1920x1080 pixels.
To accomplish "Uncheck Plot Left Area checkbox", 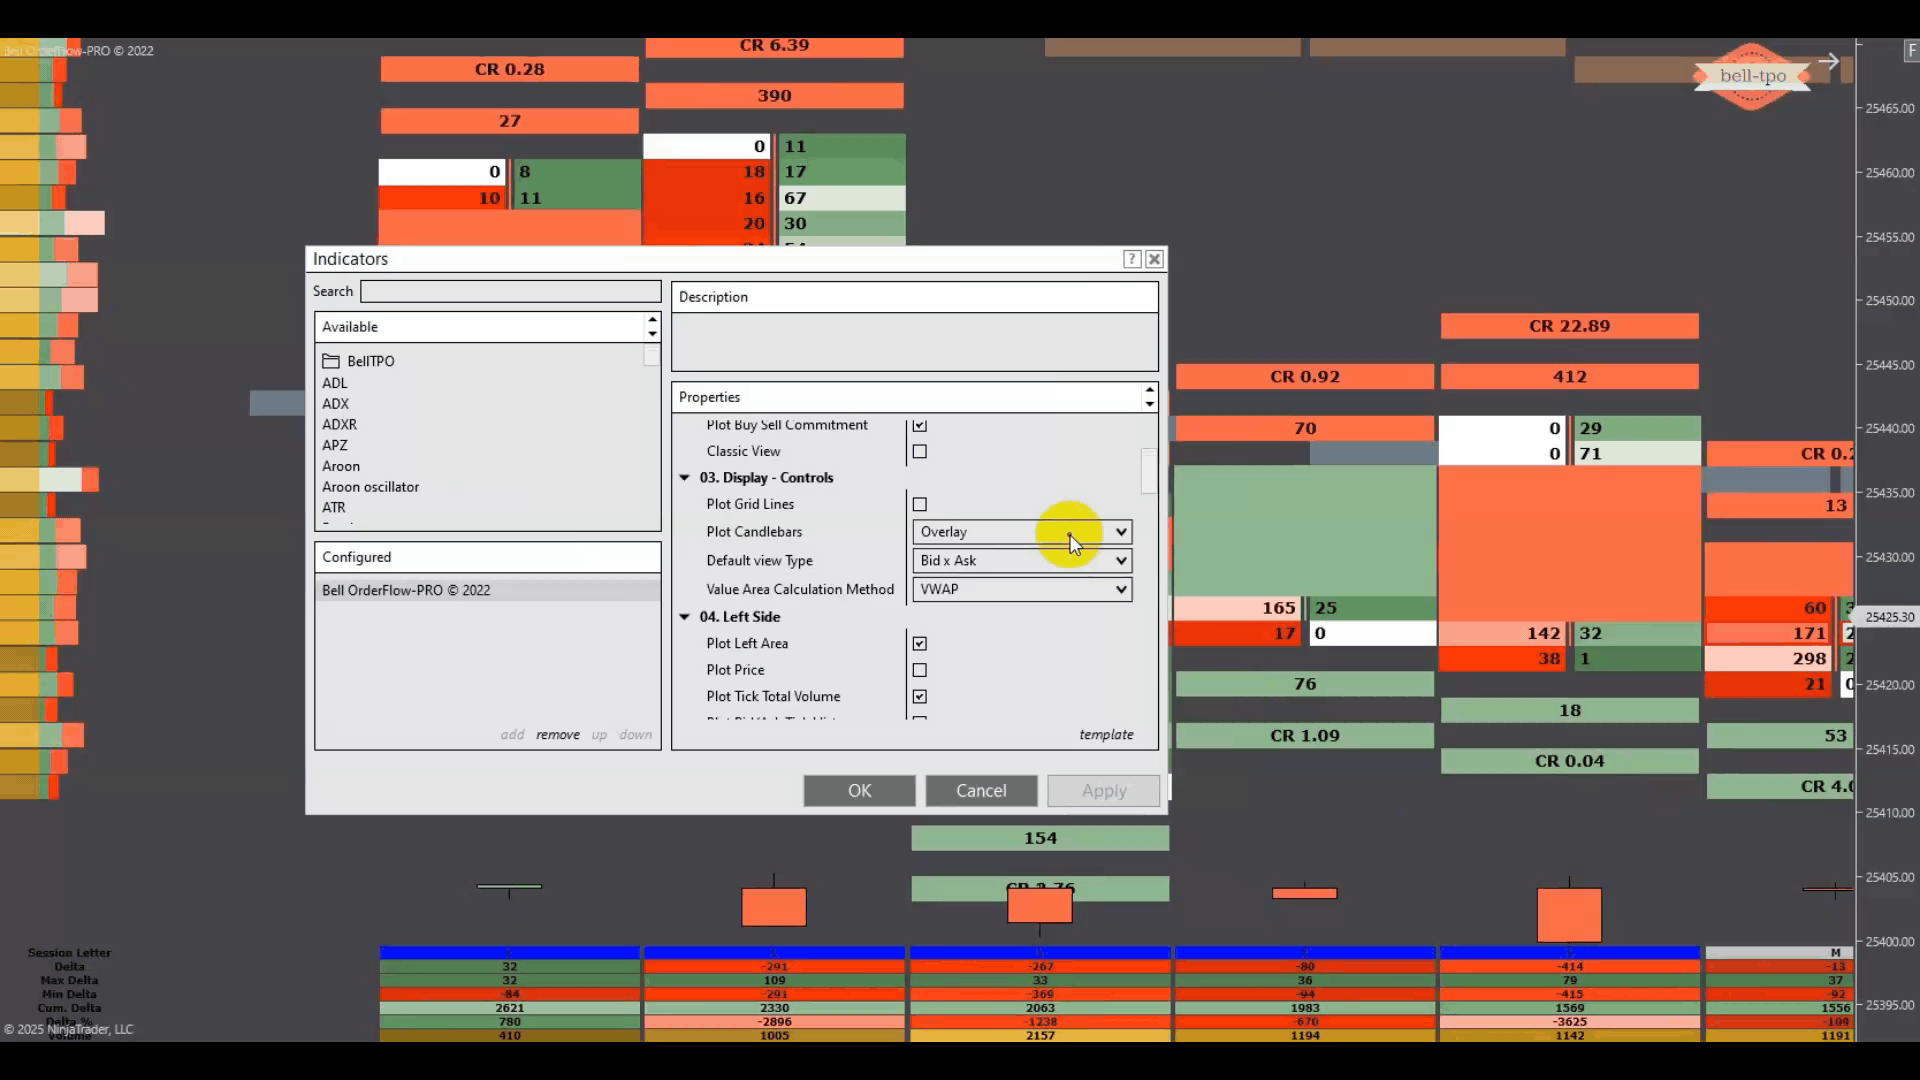I will pos(919,644).
